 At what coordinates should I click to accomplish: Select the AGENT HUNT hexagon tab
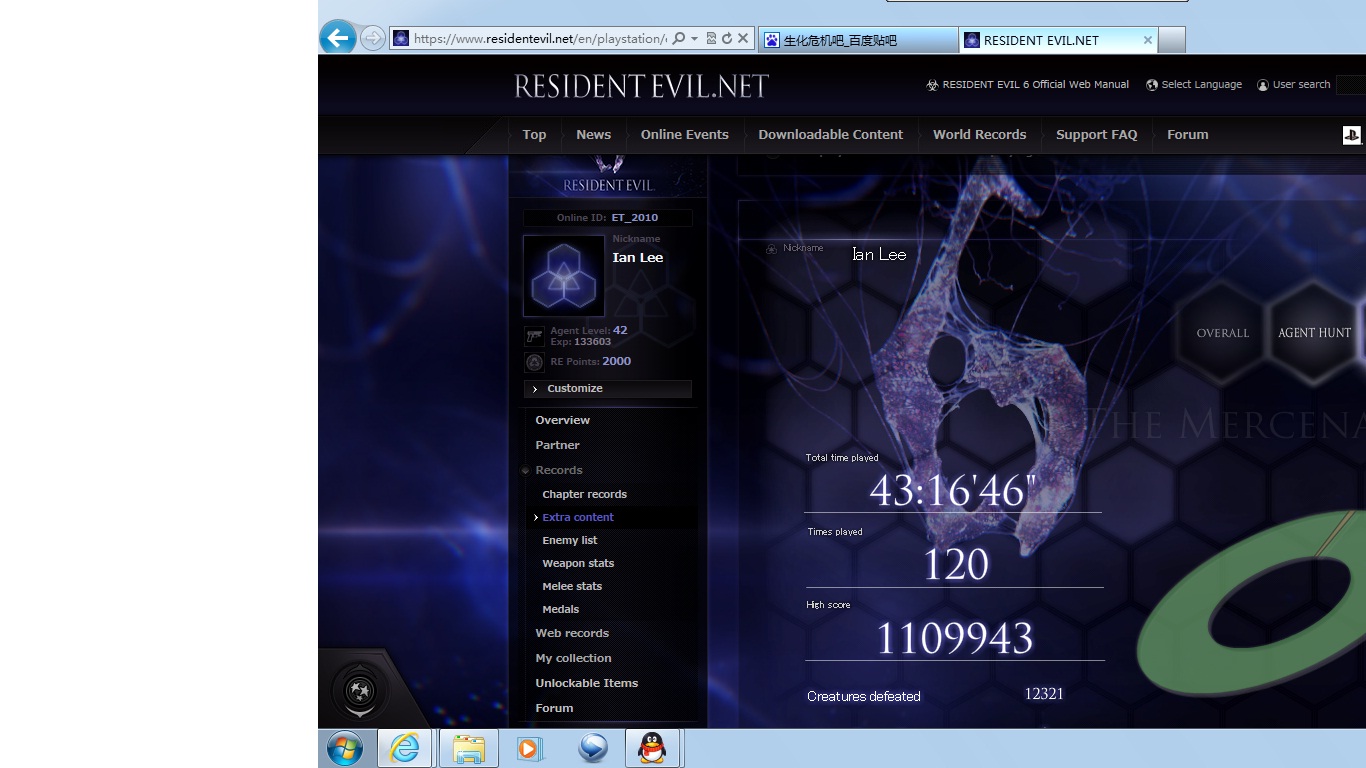click(1314, 333)
